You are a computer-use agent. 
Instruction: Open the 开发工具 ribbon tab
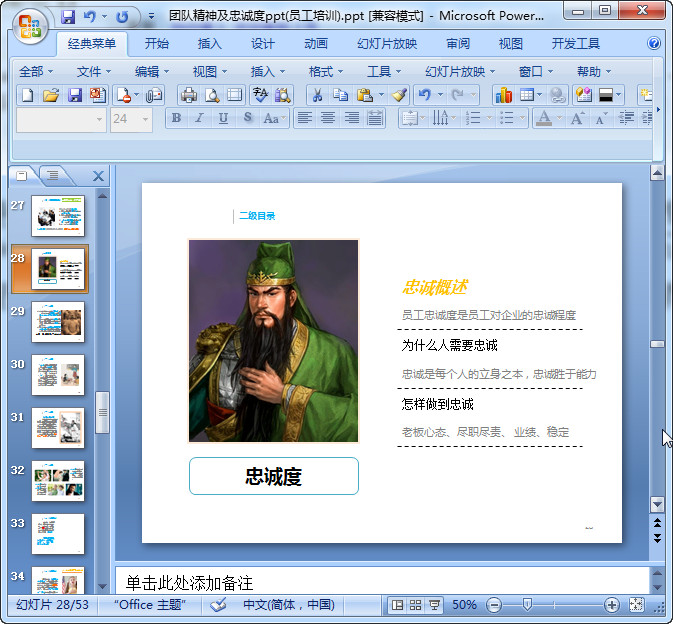[575, 43]
